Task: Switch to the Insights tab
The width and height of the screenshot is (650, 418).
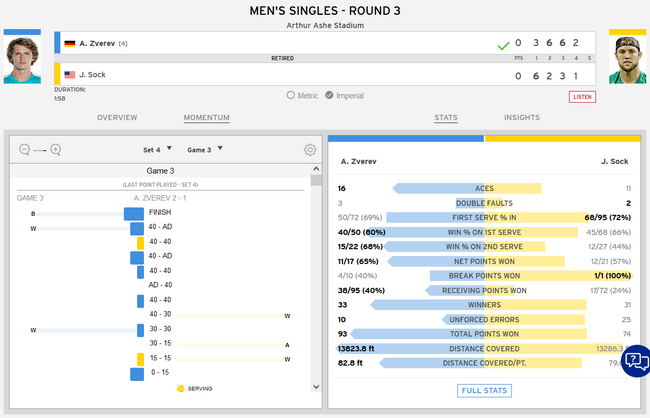Action: click(522, 118)
